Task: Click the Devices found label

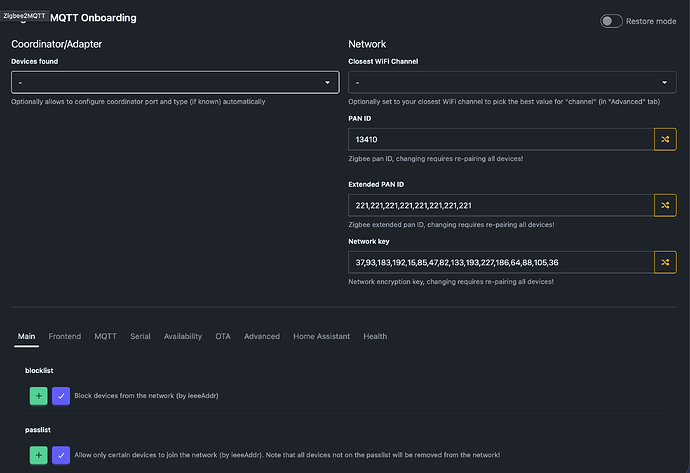Action: coord(34,61)
